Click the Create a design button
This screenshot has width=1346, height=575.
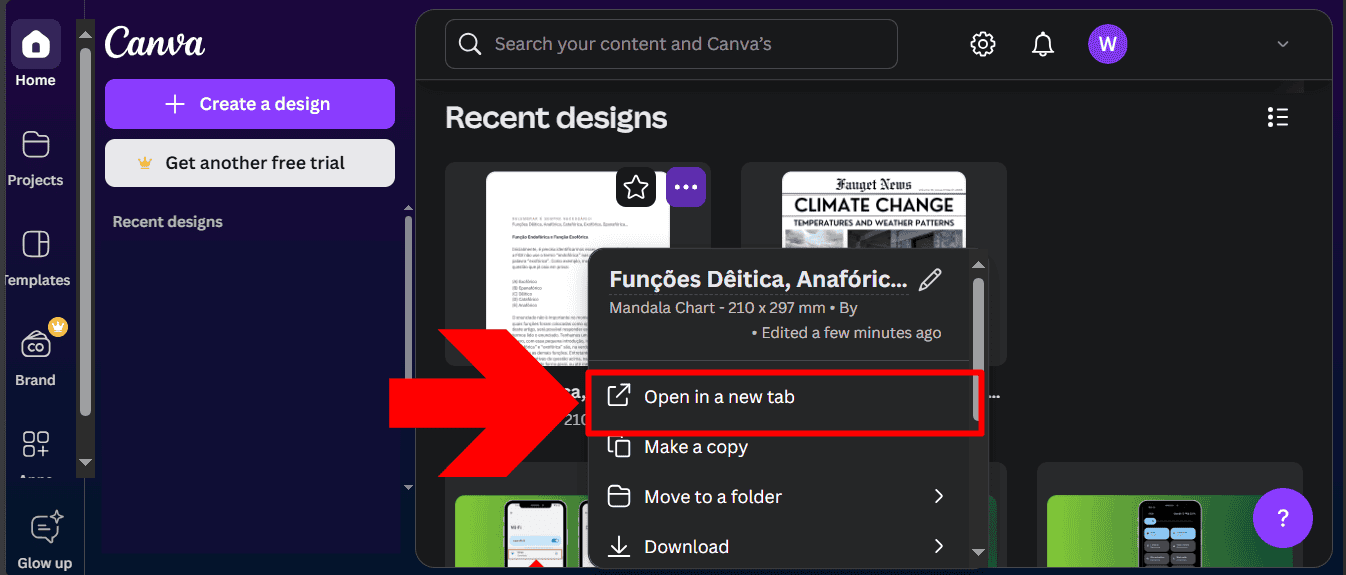pos(250,104)
